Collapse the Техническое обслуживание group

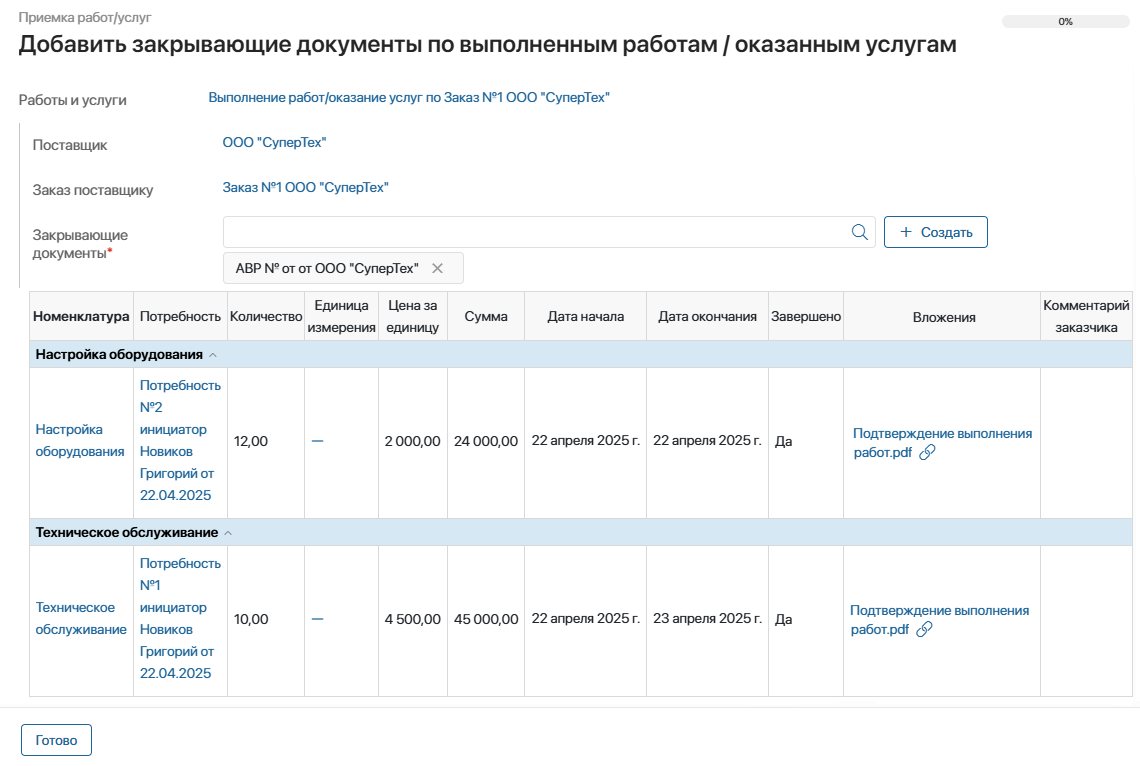(x=227, y=533)
